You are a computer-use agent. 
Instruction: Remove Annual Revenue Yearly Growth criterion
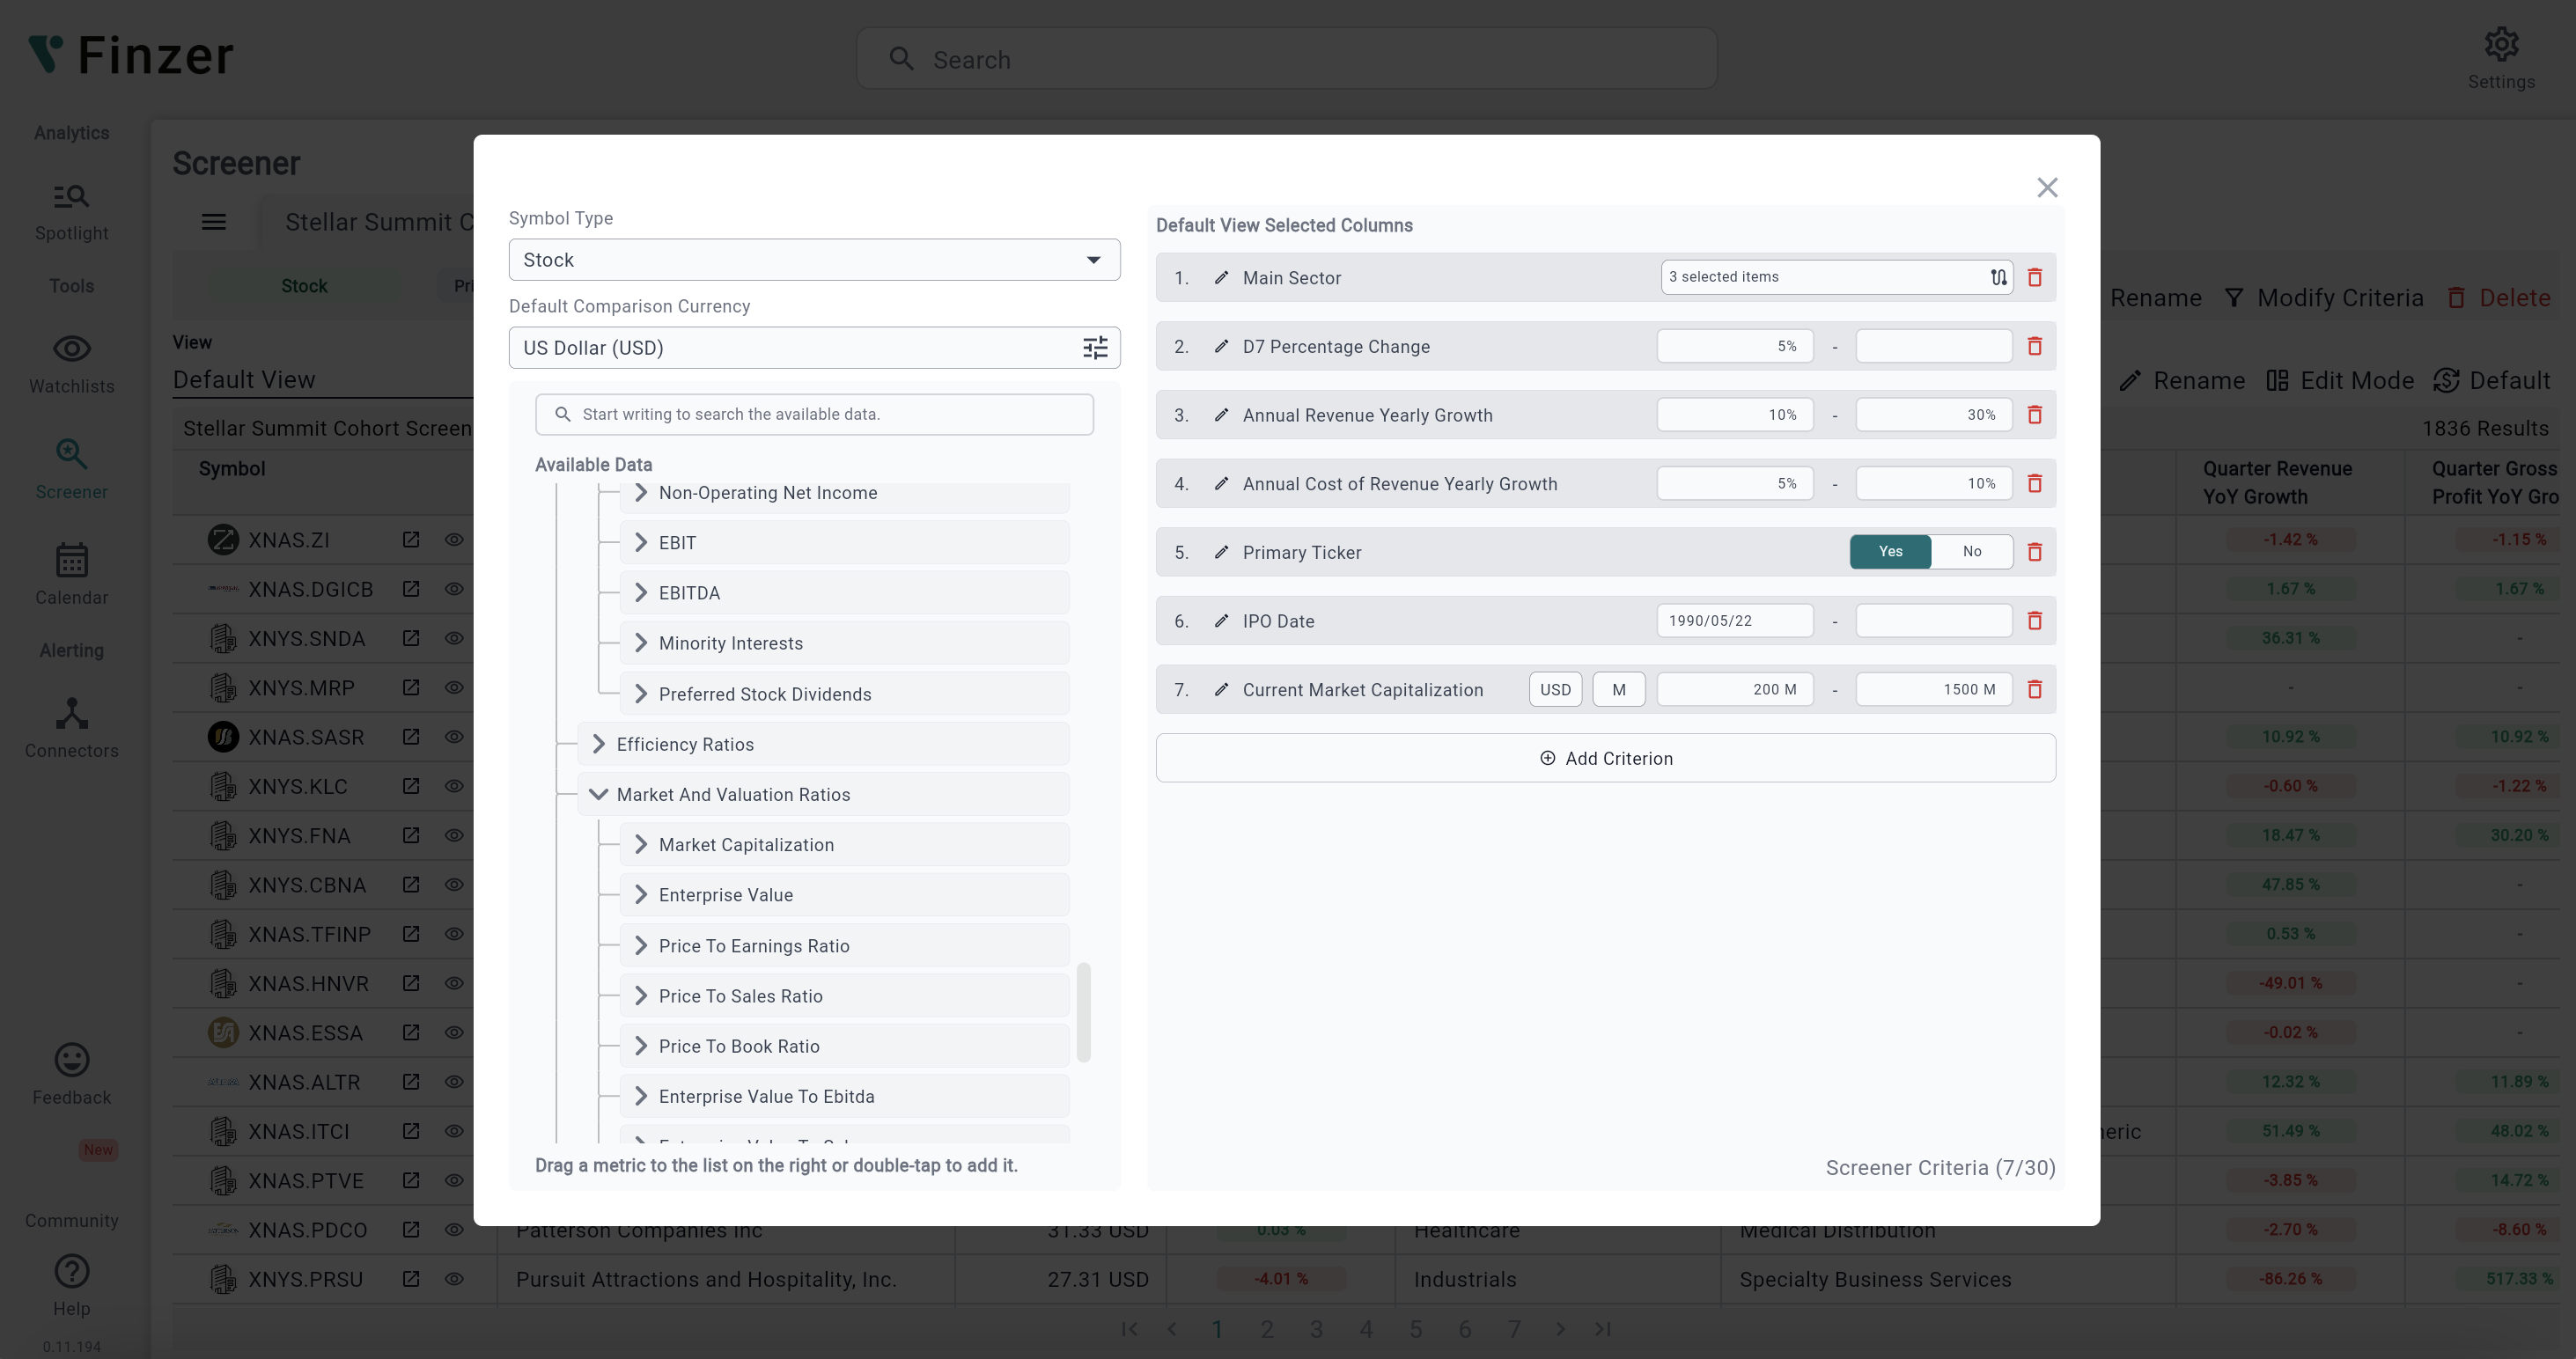[x=2034, y=415]
